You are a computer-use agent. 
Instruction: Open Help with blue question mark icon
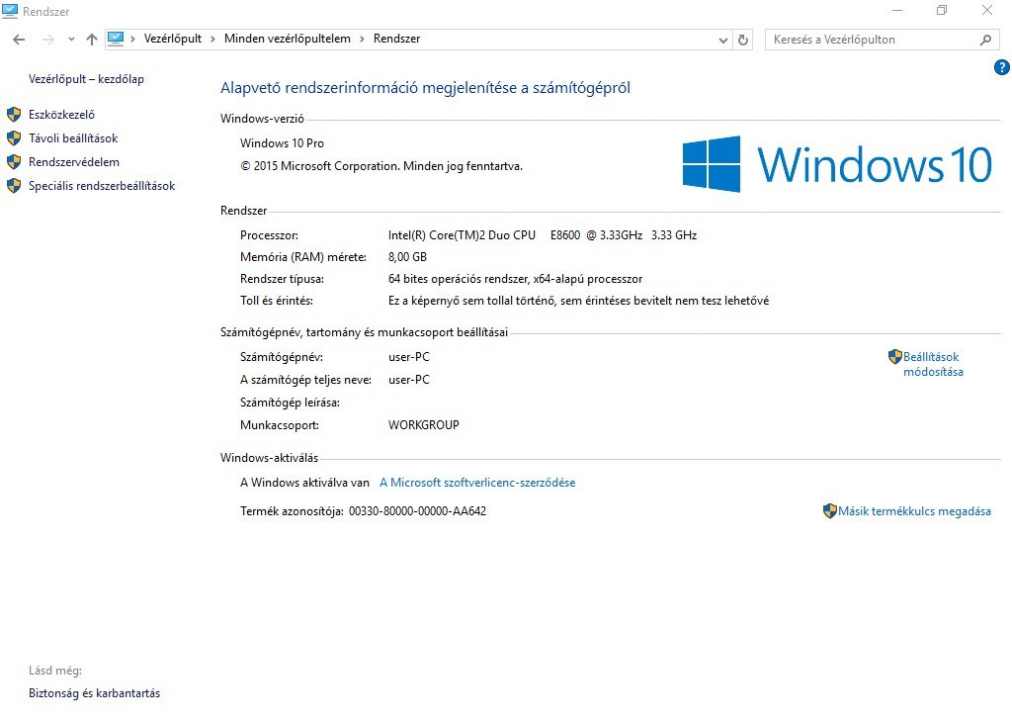[1002, 67]
